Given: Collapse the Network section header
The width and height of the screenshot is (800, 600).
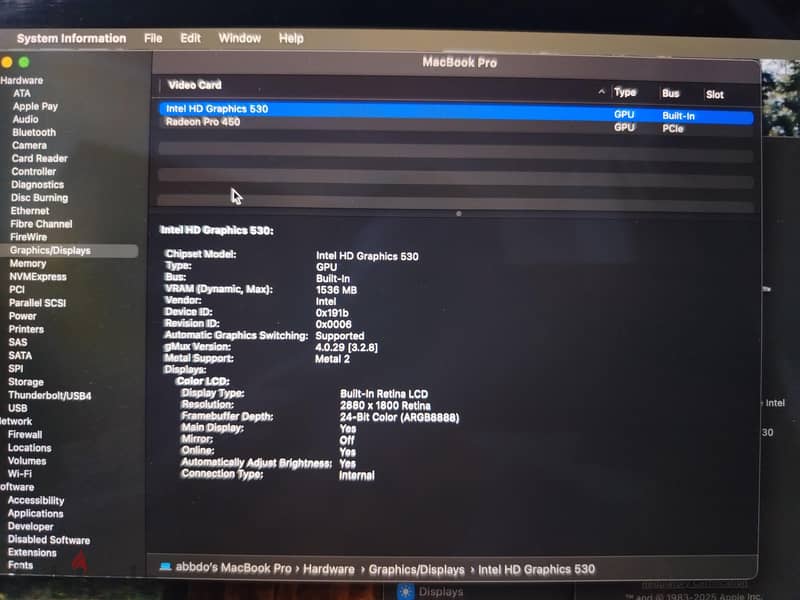Looking at the screenshot, I should tap(16, 421).
